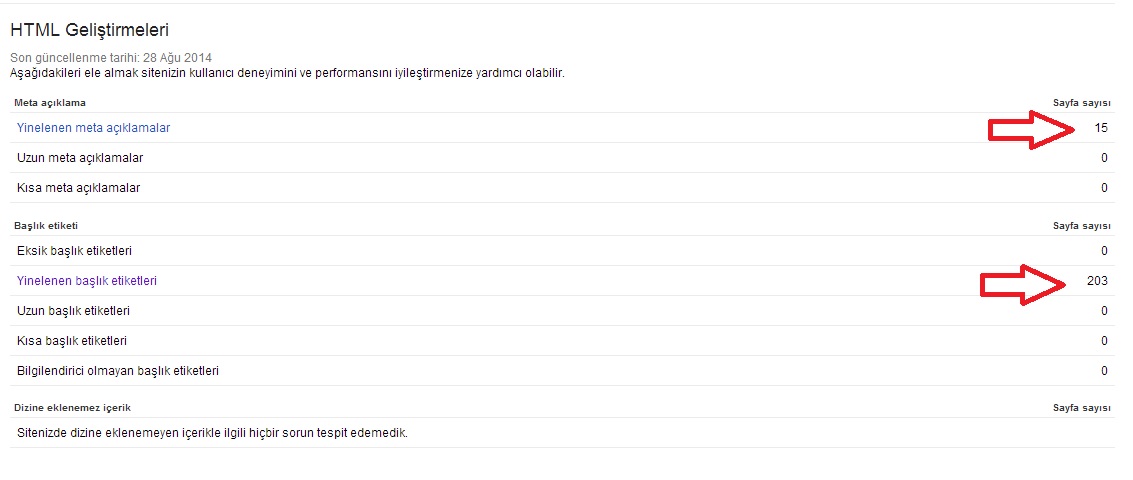This screenshot has width=1133, height=480.
Task: Click the Uzun meta açıklamalar row
Action: 561,158
